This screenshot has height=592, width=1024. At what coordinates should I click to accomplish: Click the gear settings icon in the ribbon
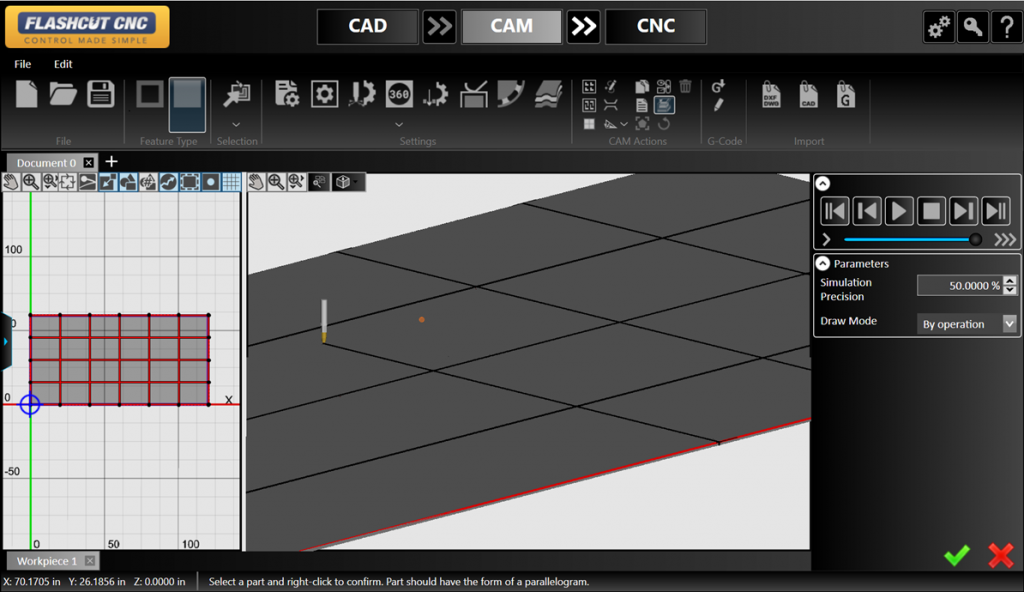point(324,94)
